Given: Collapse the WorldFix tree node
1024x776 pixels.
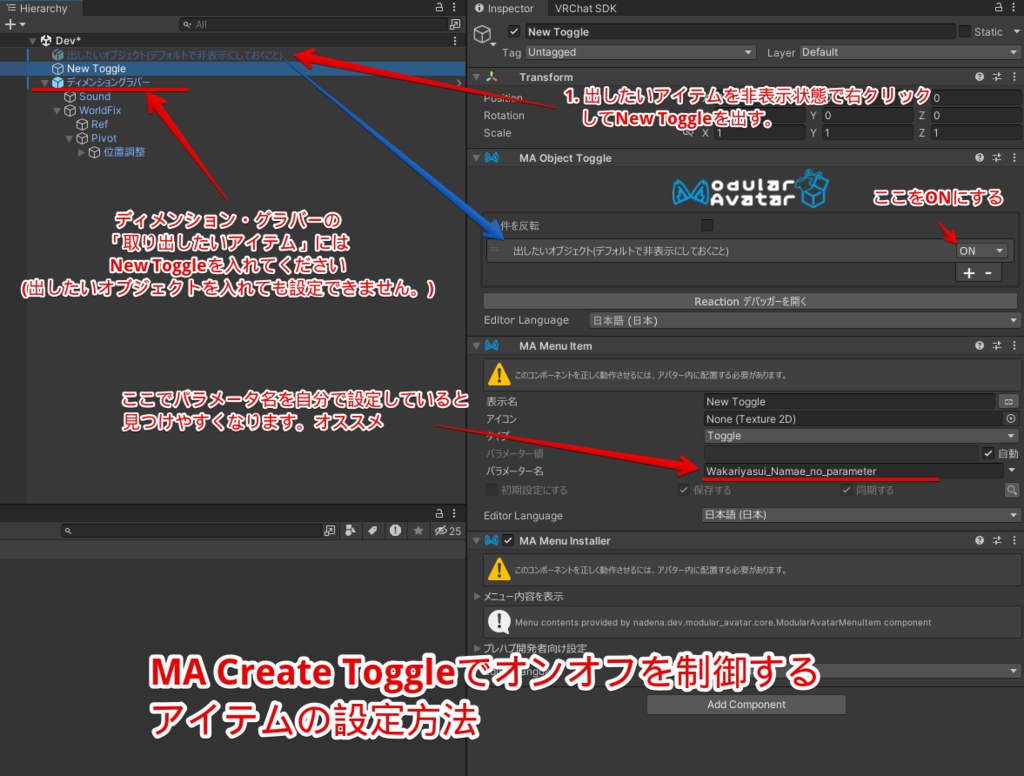Looking at the screenshot, I should (57, 110).
